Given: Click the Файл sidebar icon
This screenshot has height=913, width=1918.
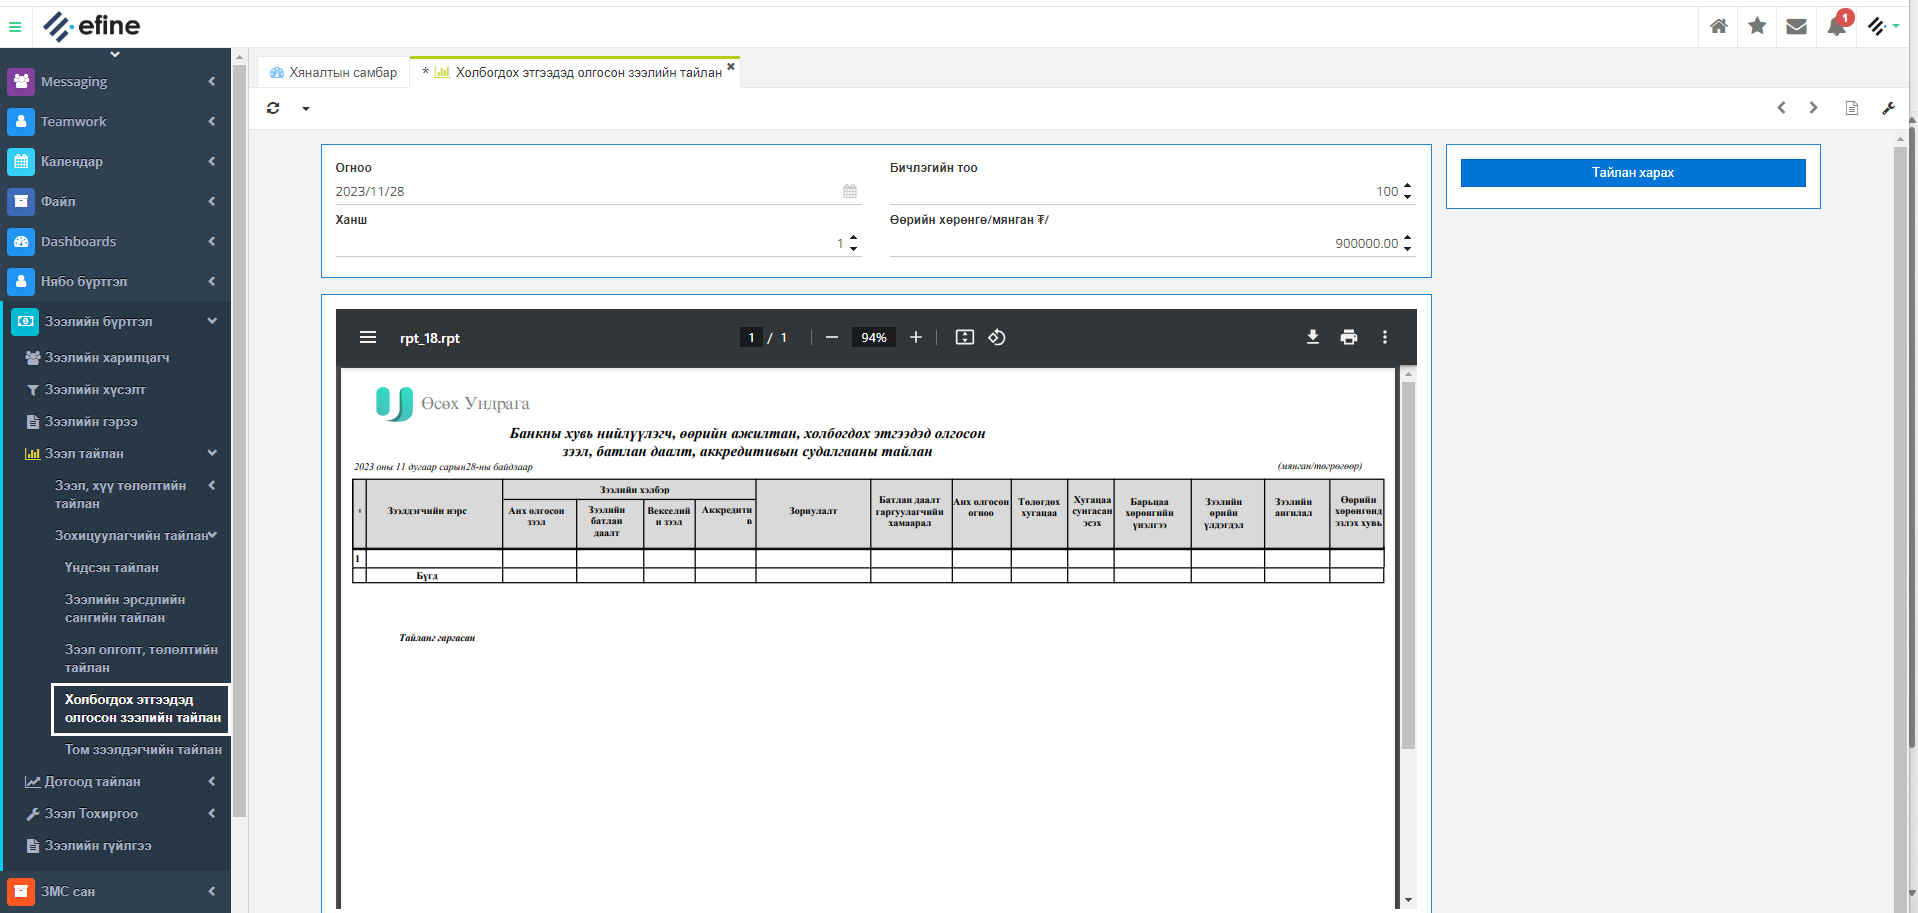Looking at the screenshot, I should pyautogui.click(x=21, y=201).
